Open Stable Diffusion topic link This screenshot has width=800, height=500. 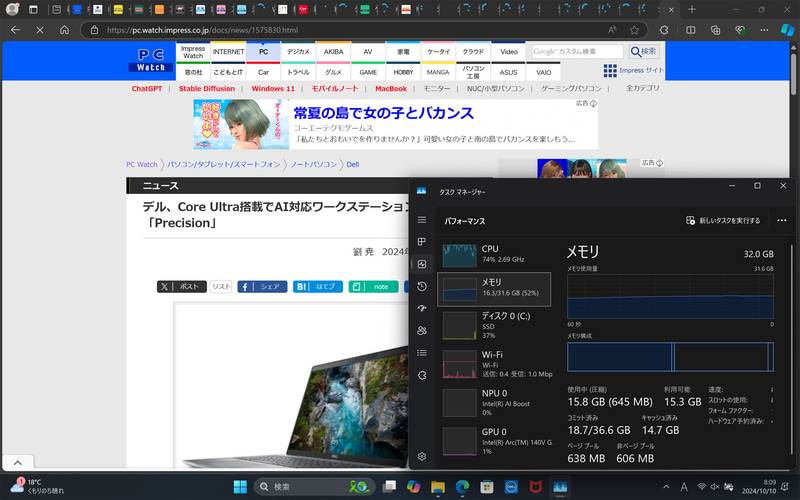pyautogui.click(x=207, y=88)
